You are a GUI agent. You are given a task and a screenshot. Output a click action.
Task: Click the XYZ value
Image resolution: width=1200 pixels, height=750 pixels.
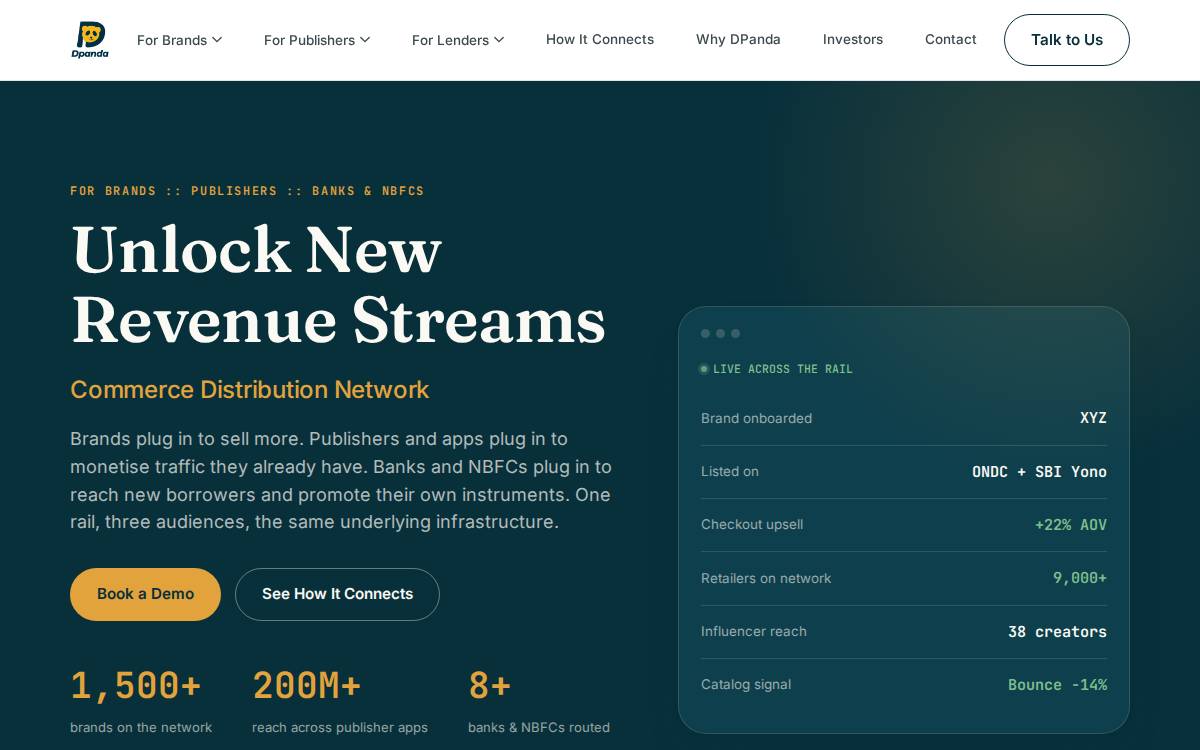coord(1093,418)
